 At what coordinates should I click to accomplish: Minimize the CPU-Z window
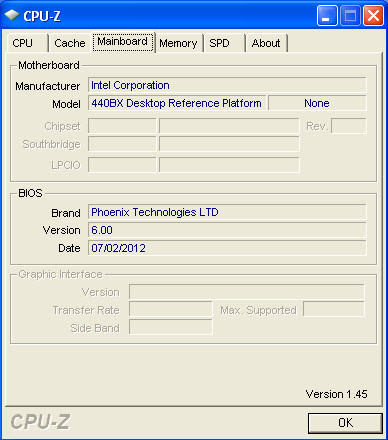coord(327,15)
